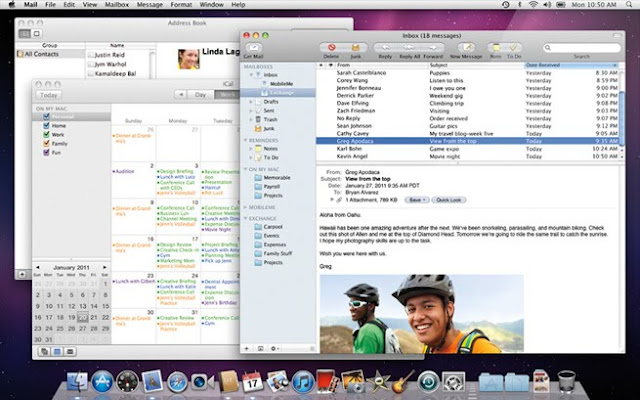Click Quick Look attachment button
Image resolution: width=640 pixels, height=400 pixels.
click(449, 200)
